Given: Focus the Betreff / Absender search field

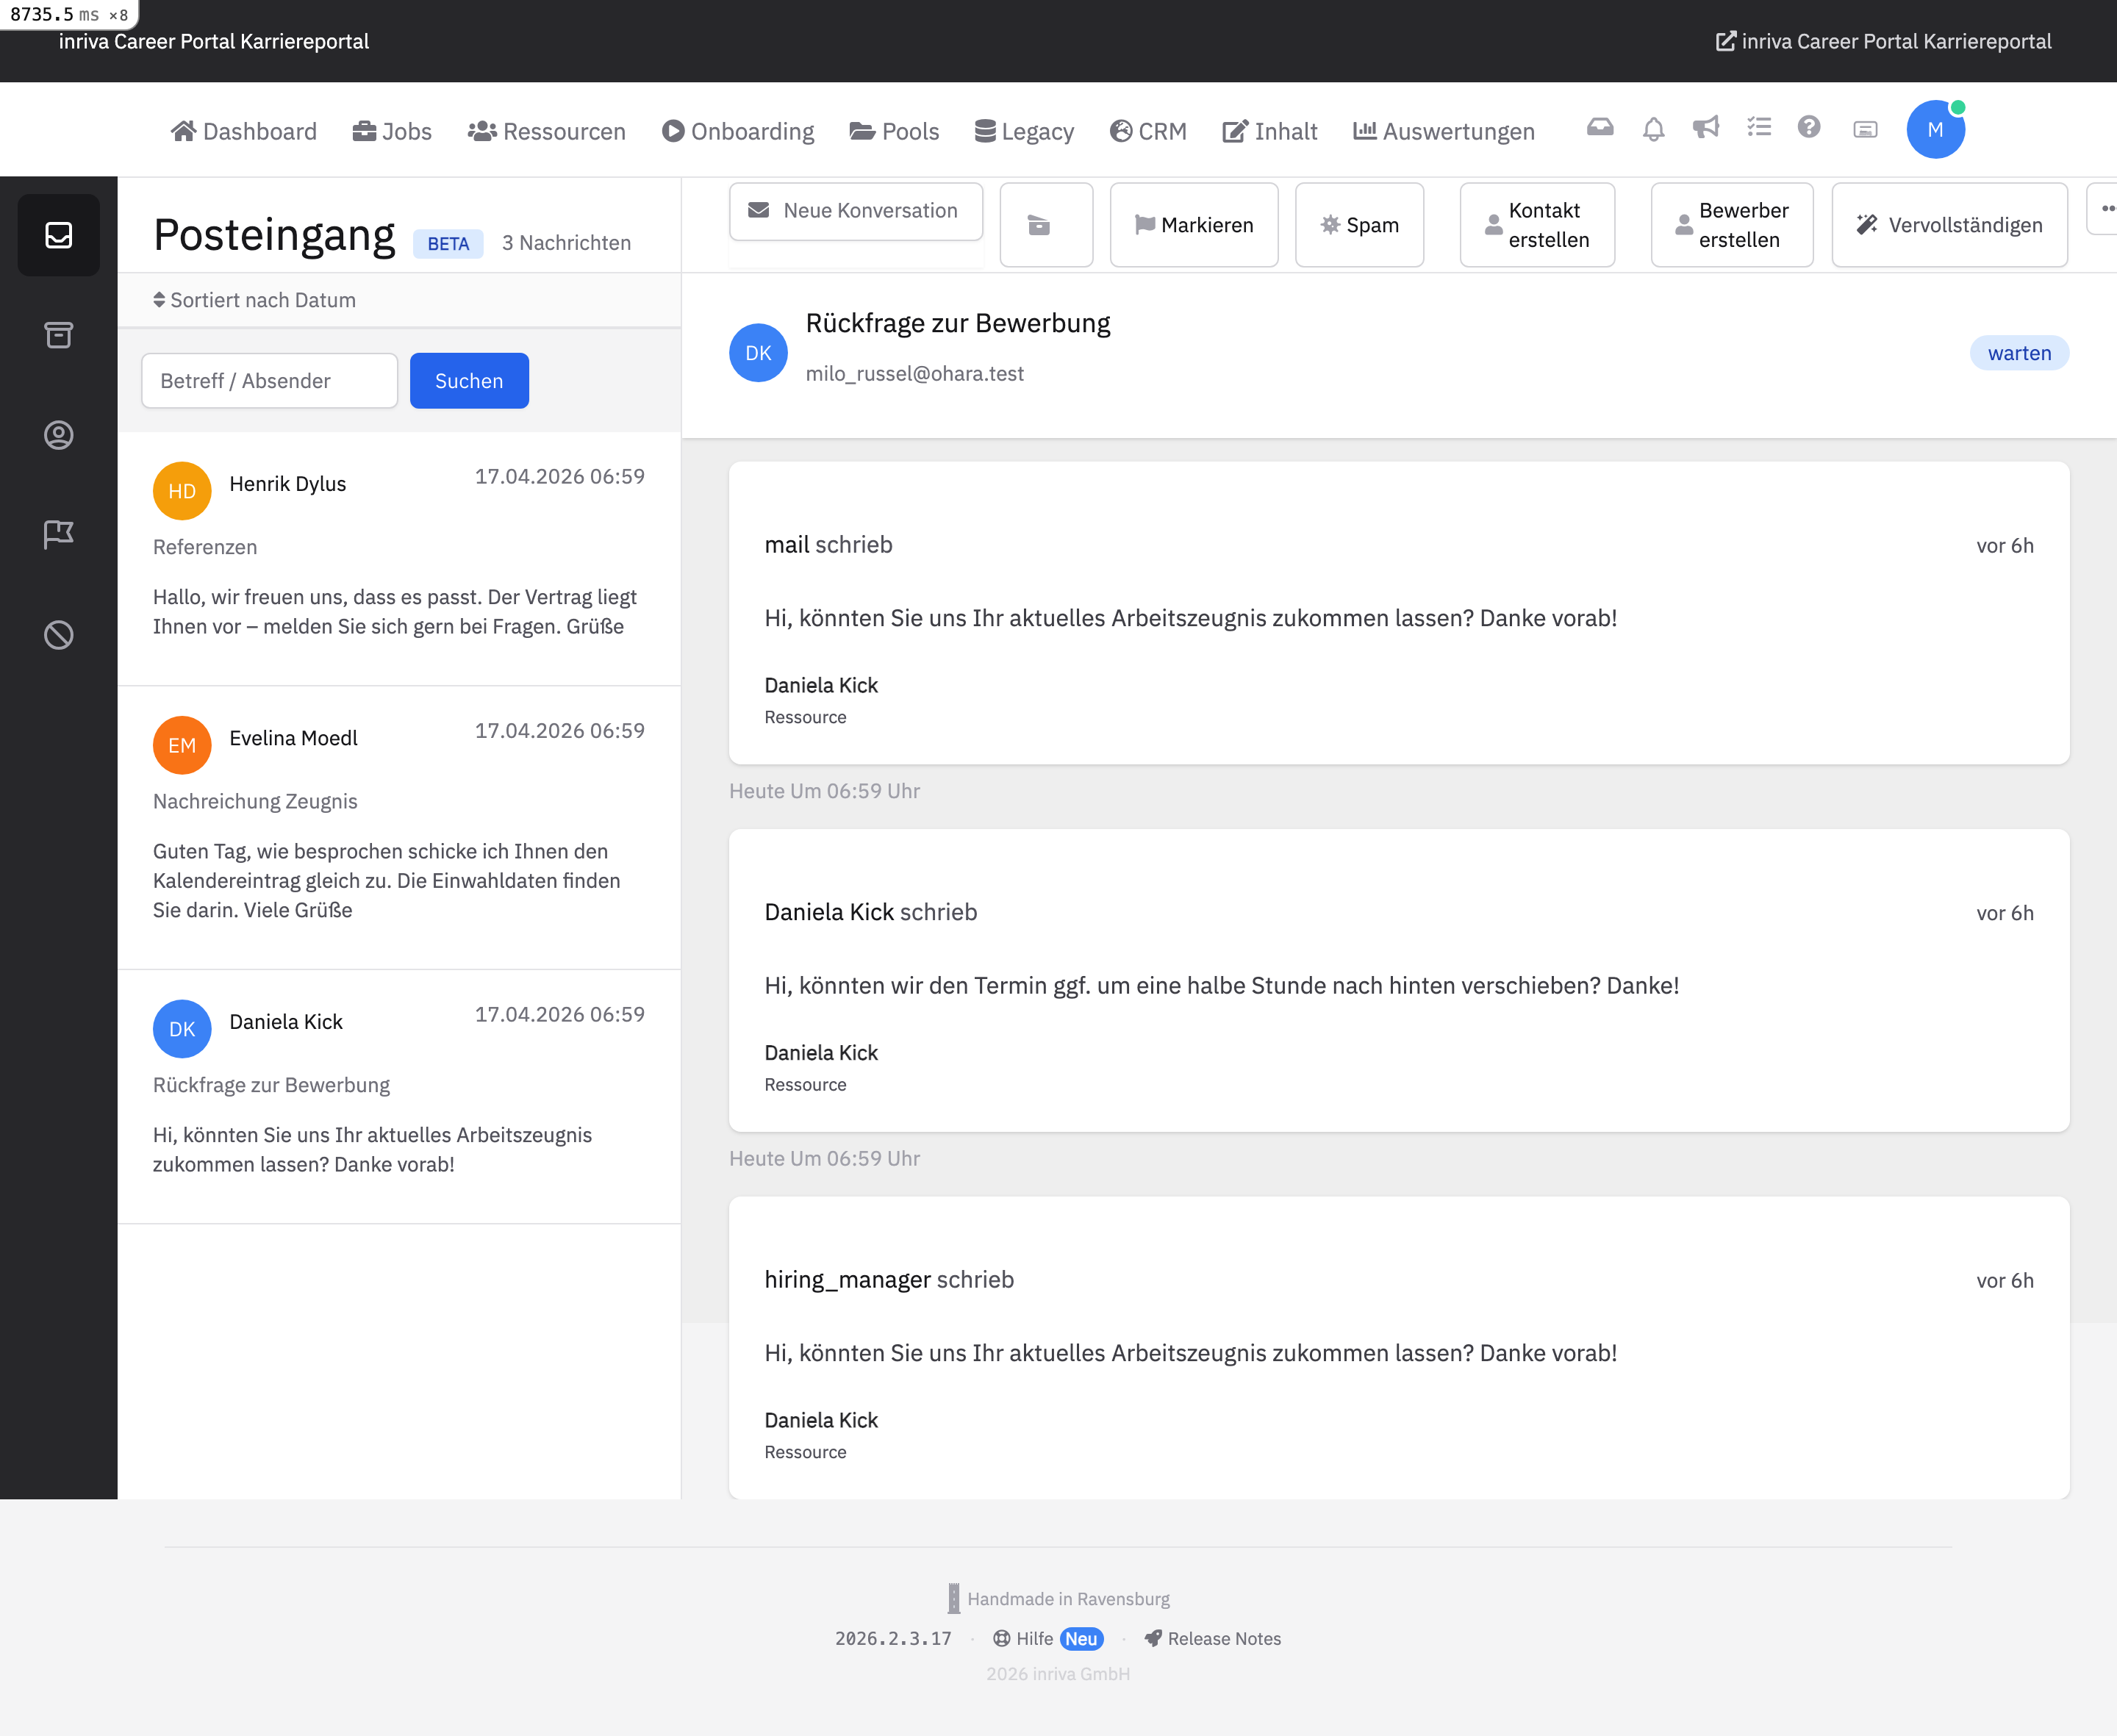Looking at the screenshot, I should tap(269, 381).
